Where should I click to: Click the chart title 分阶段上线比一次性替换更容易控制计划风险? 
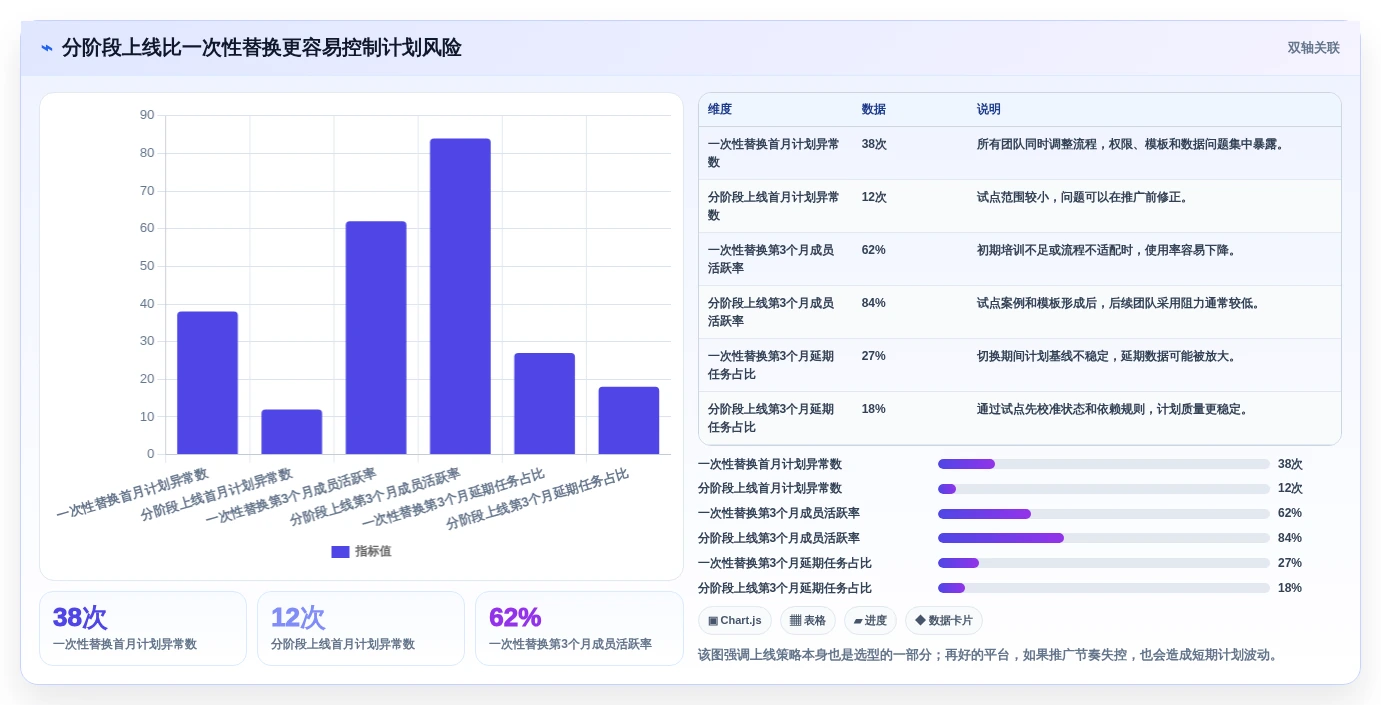click(x=261, y=48)
